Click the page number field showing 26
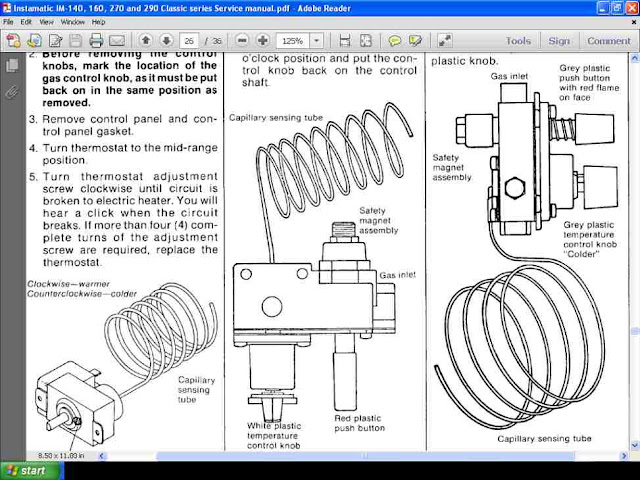The width and height of the screenshot is (640, 480). point(189,41)
